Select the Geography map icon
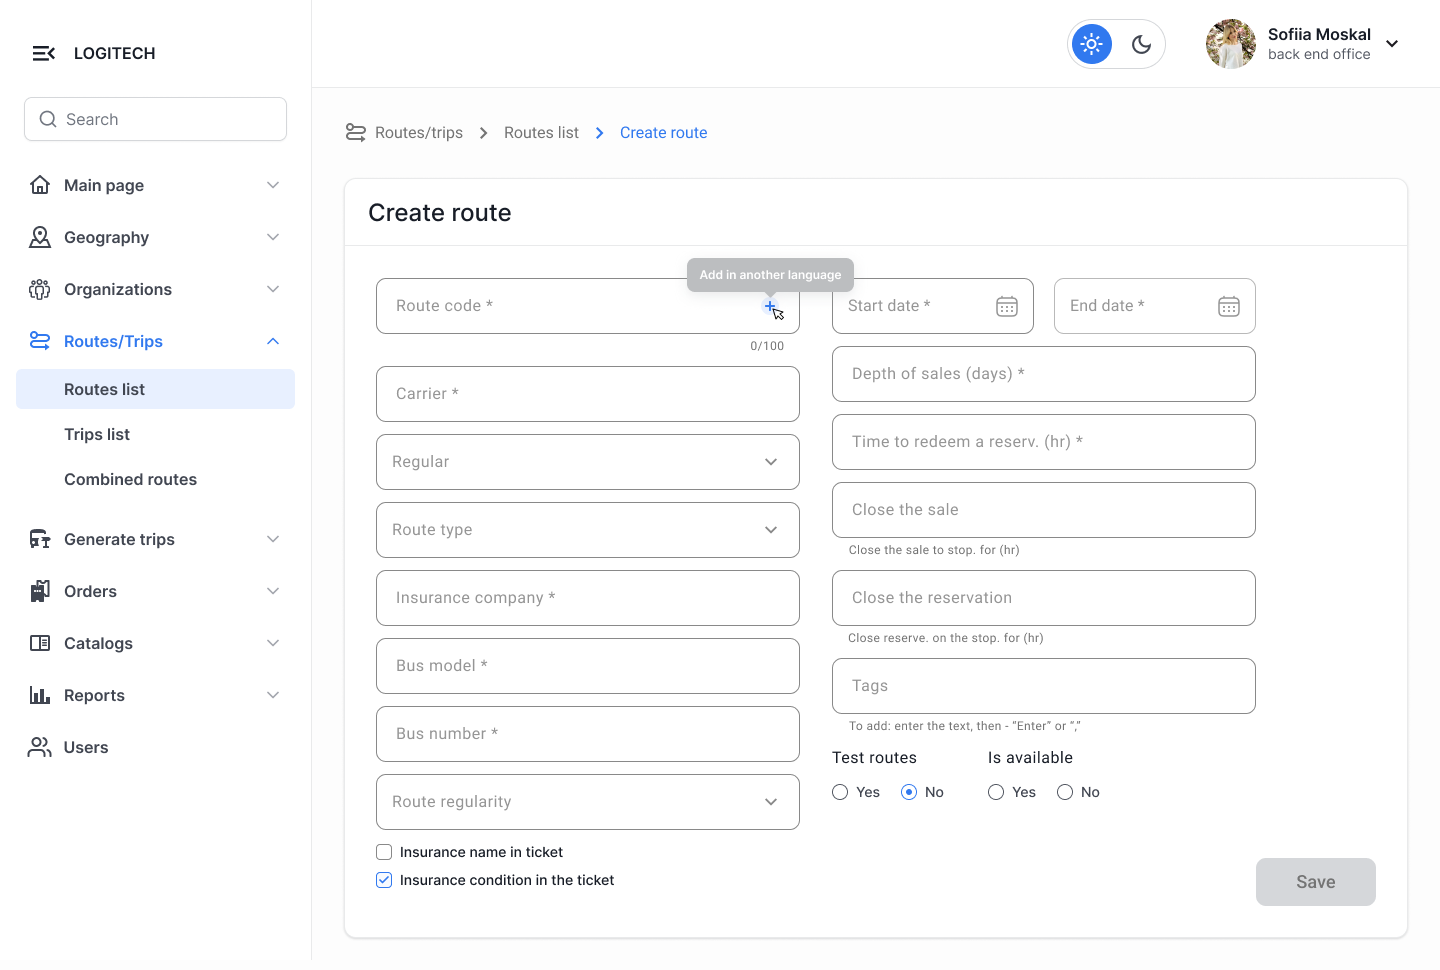This screenshot has height=970, width=1440. (x=40, y=237)
